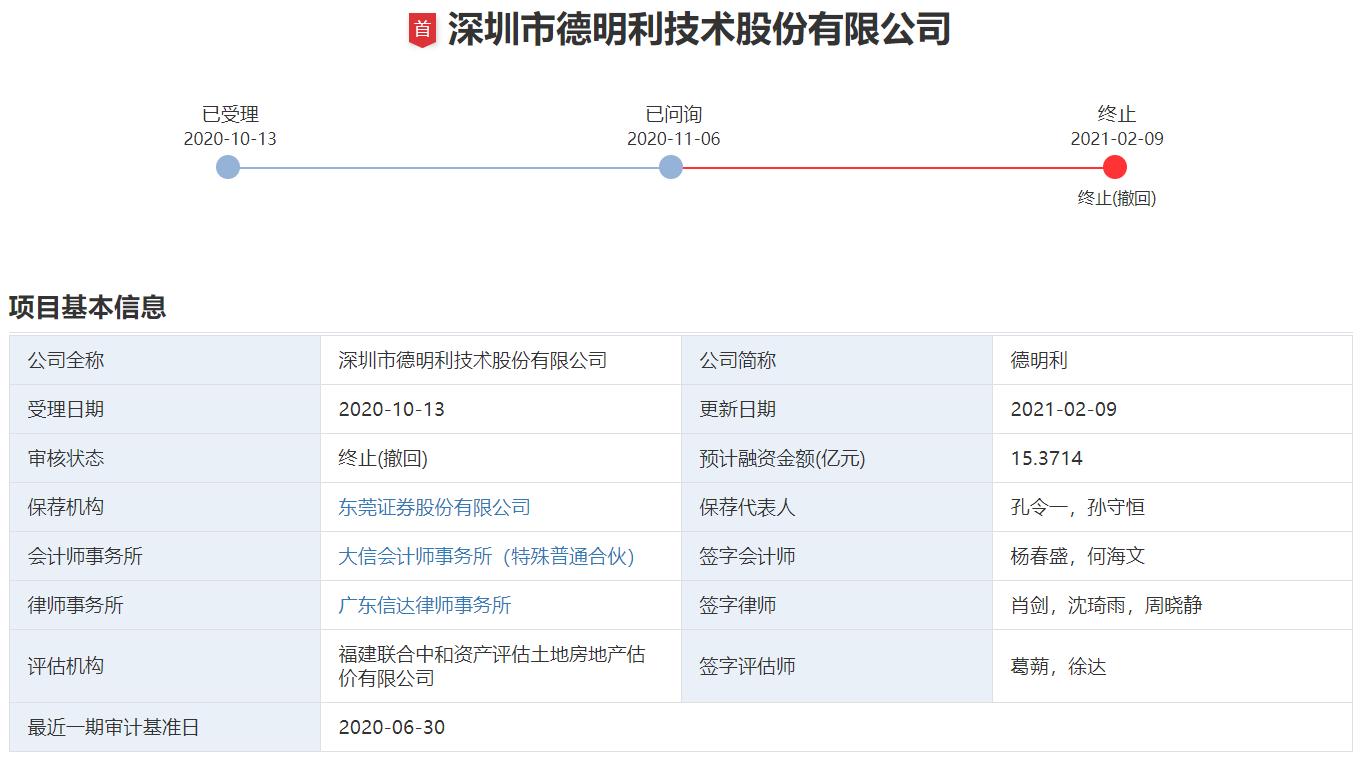
Task: Click the 签字评估师 names 葛朔，徐达
Action: click(1058, 666)
